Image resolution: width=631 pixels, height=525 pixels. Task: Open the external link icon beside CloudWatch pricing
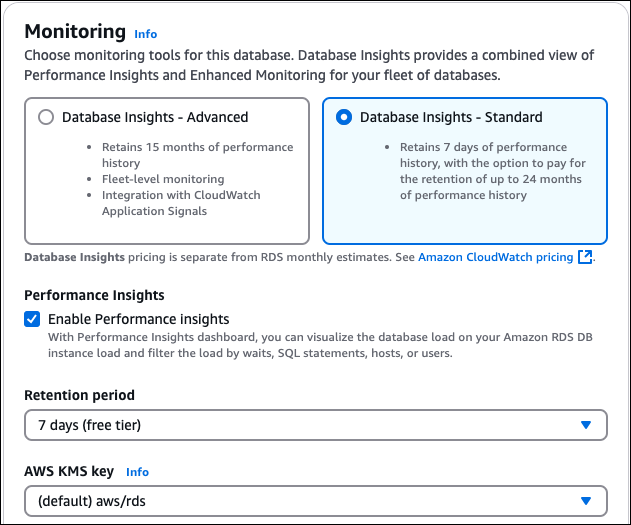585,257
